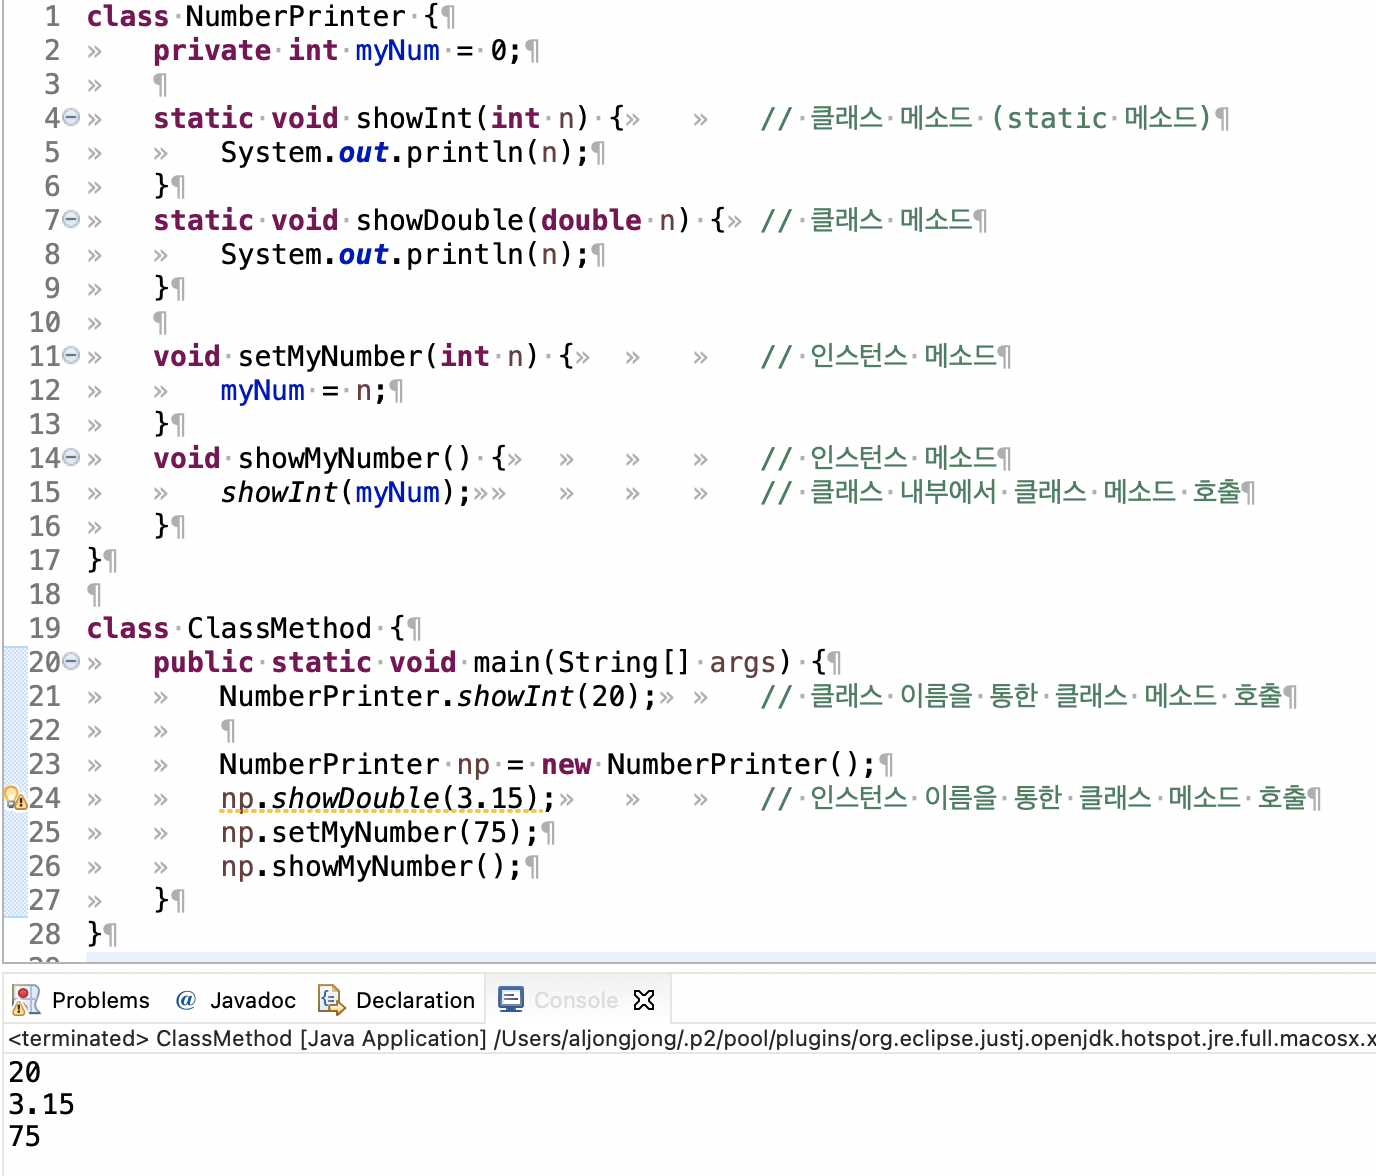The width and height of the screenshot is (1376, 1176).
Task: Click line number 17 in the gutter
Action: [44, 560]
